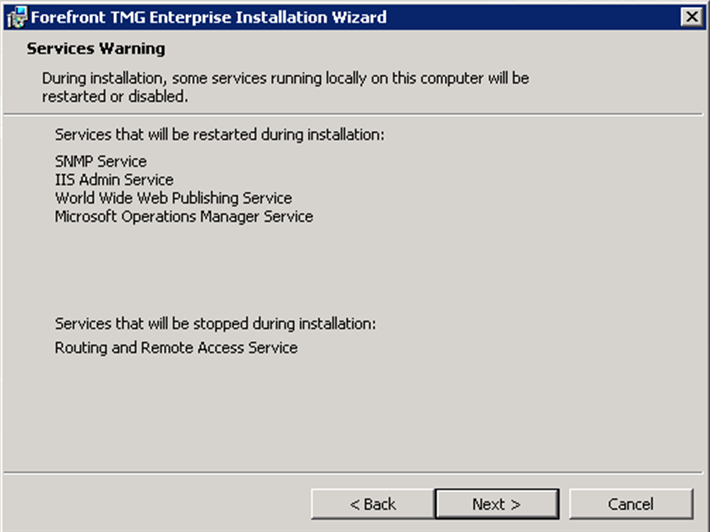This screenshot has height=532, width=710.
Task: Click the 'restarted or disabled.' description line
Action: [x=115, y=97]
